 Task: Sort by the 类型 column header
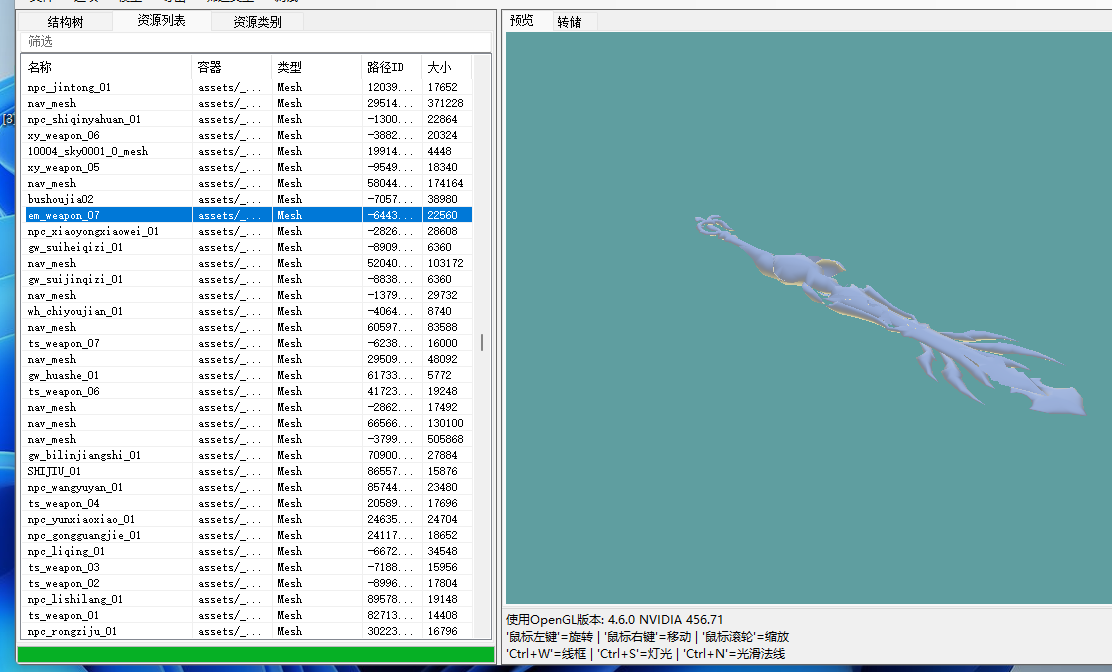[x=317, y=67]
